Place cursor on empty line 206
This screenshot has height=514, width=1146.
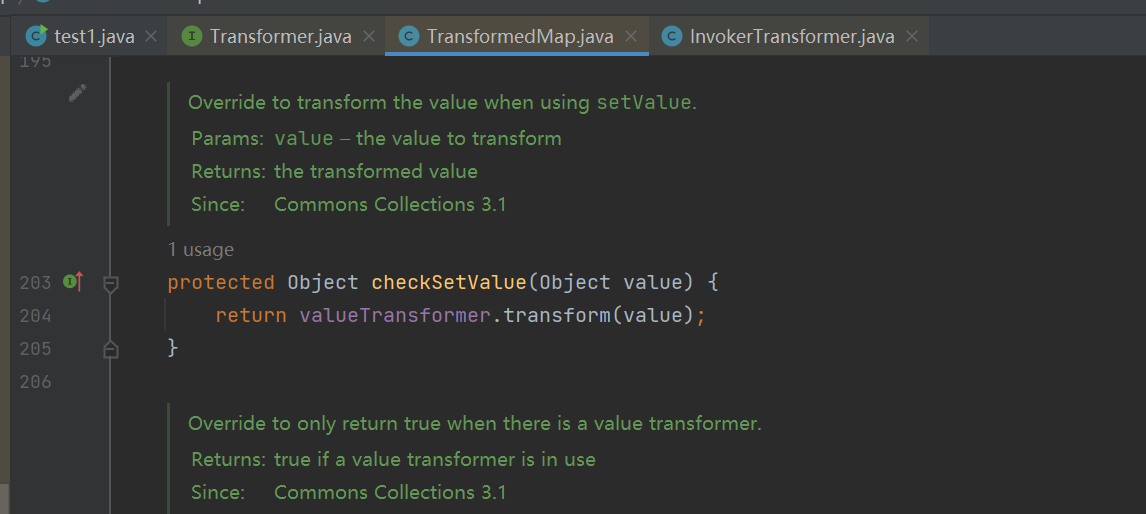tap(400, 381)
